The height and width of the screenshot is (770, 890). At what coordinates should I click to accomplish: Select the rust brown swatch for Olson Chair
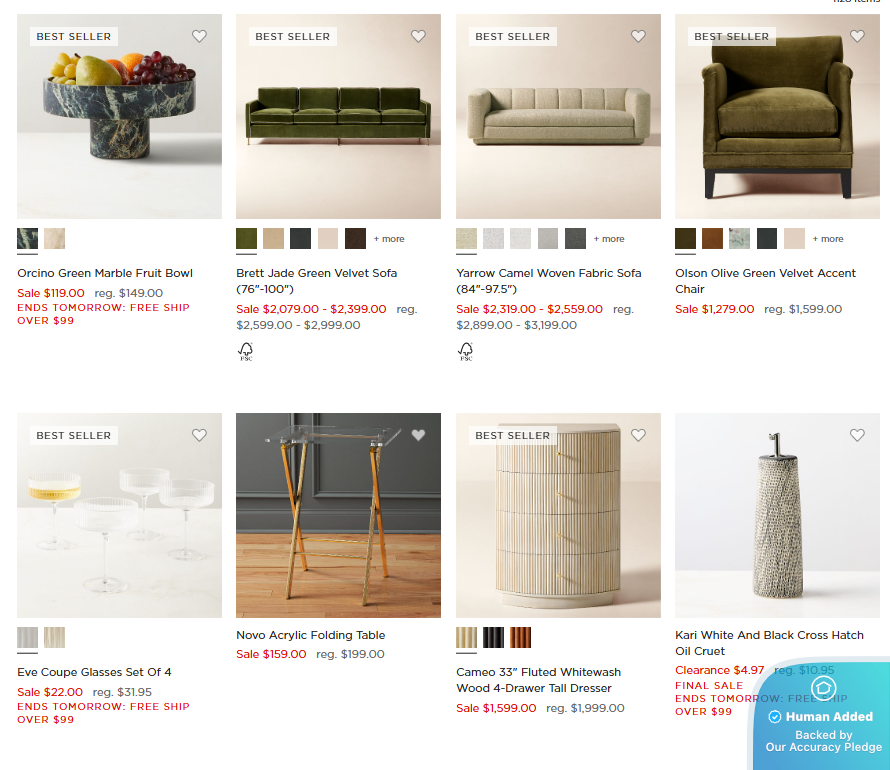[x=712, y=238]
